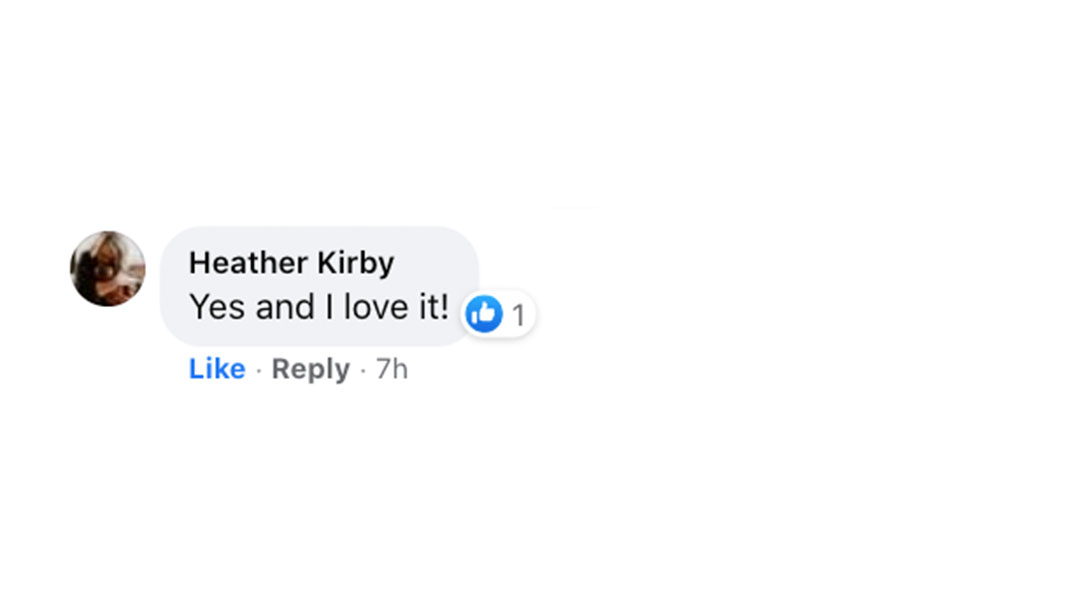
Task: Click the word "love" in the comment
Action: (373, 308)
